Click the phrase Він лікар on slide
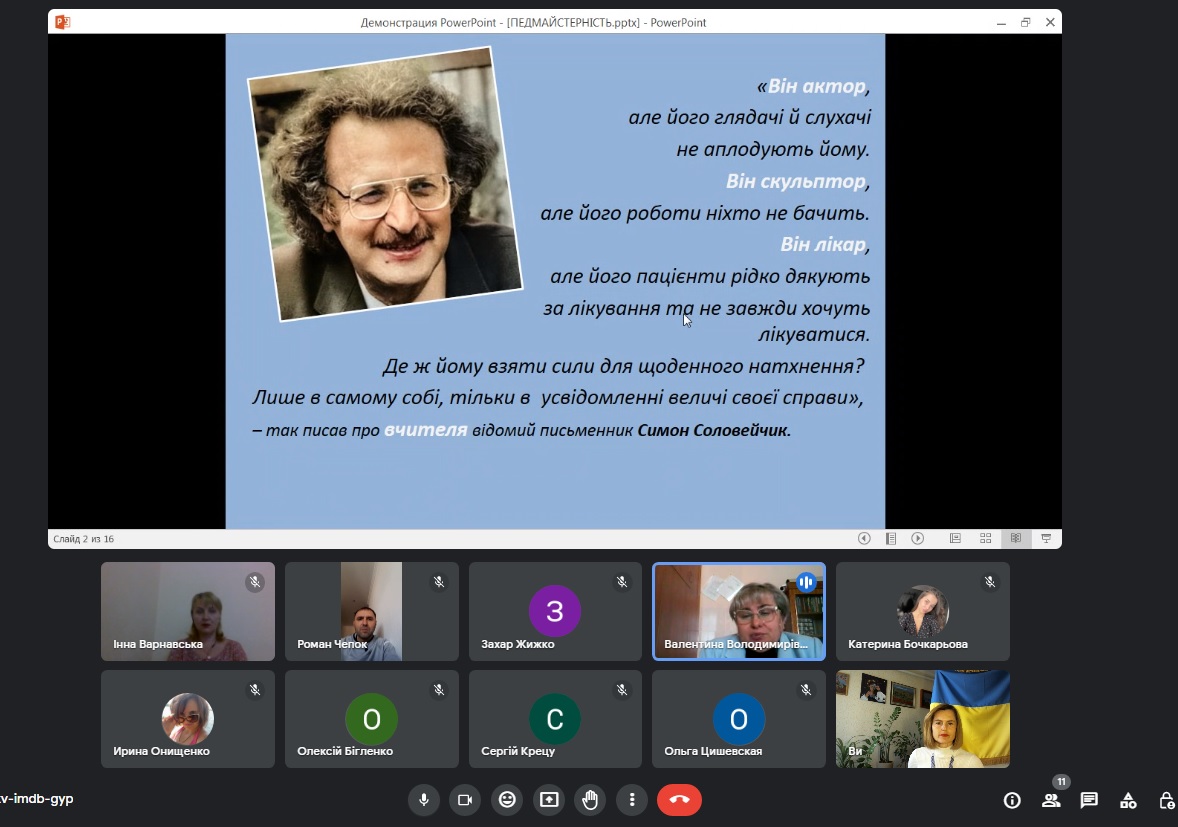Image resolution: width=1178 pixels, height=827 pixels. 823,245
